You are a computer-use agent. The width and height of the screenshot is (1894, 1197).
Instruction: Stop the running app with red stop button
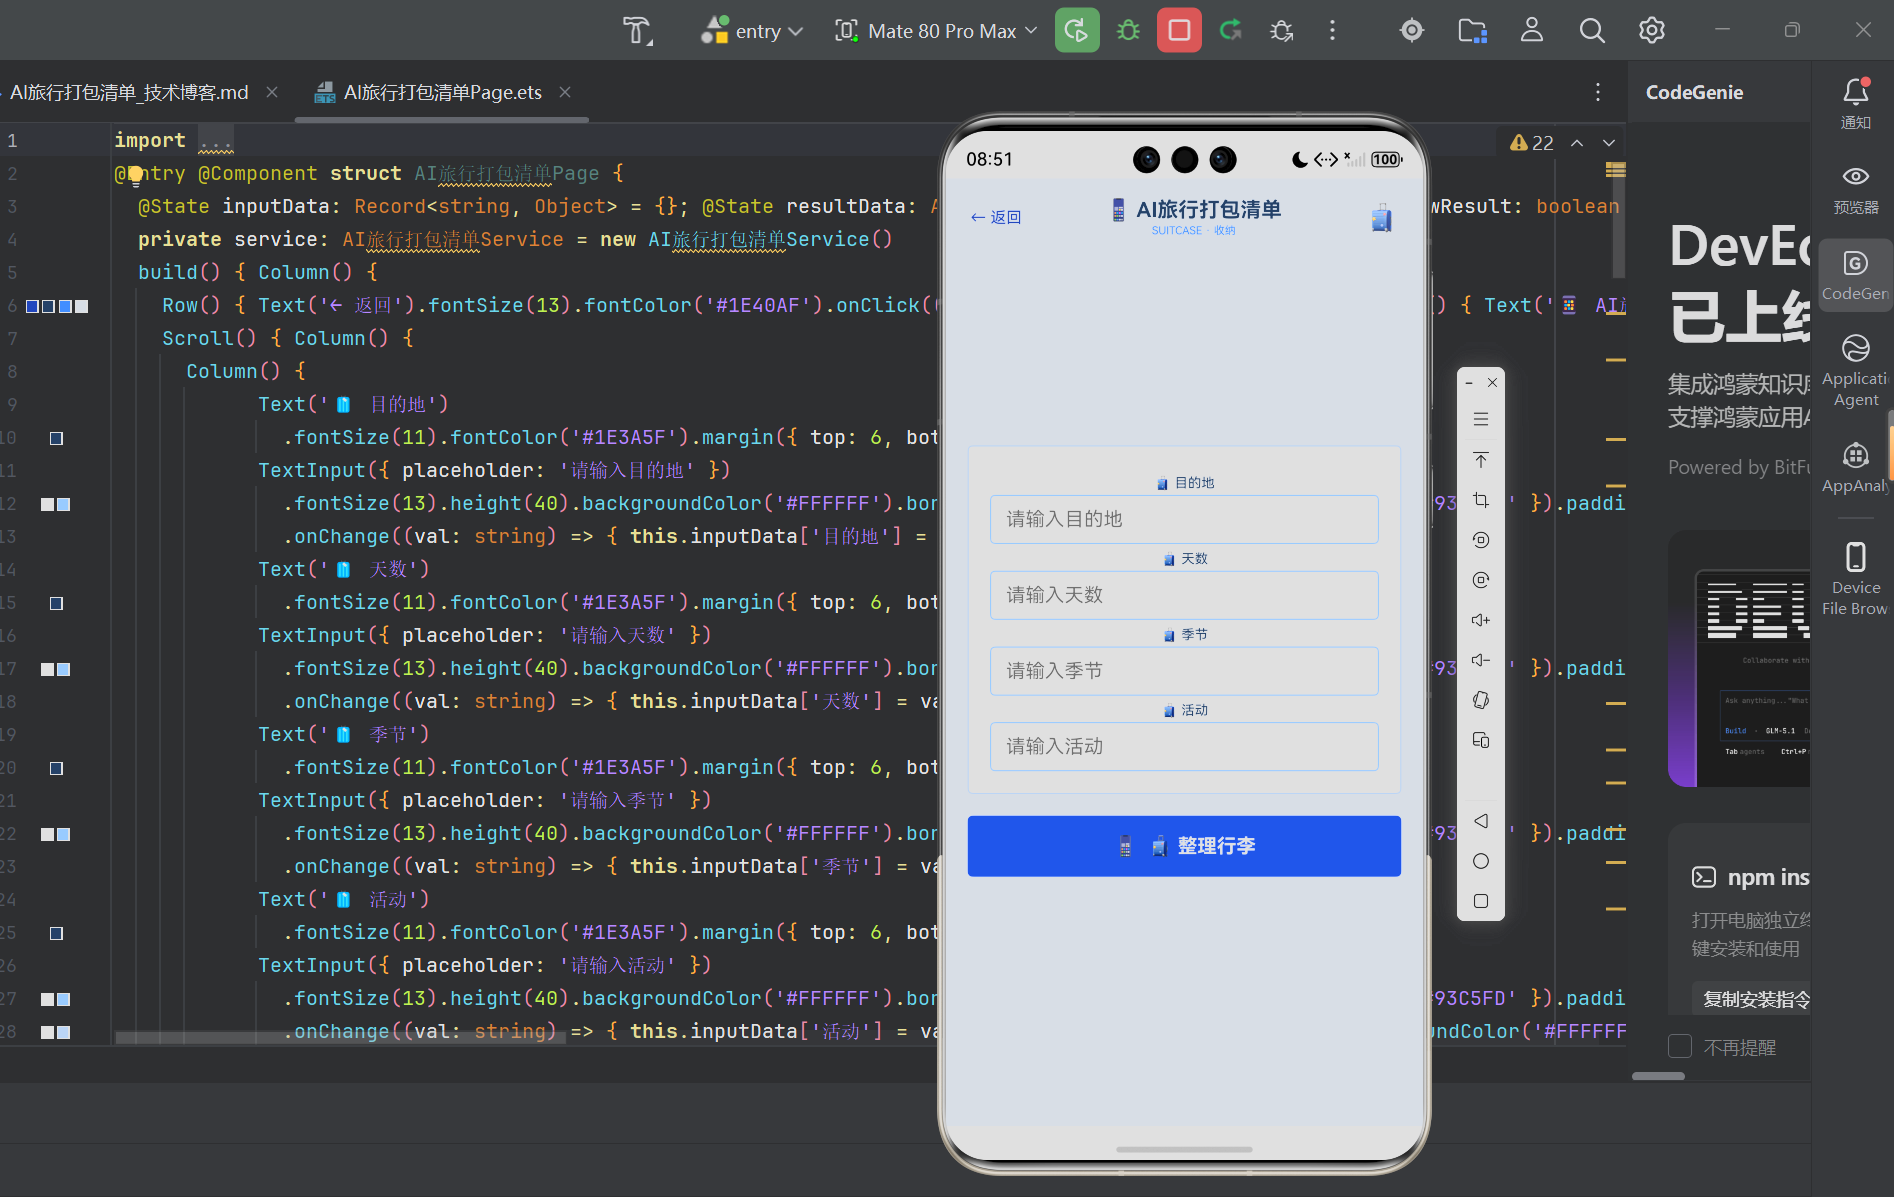(x=1179, y=31)
